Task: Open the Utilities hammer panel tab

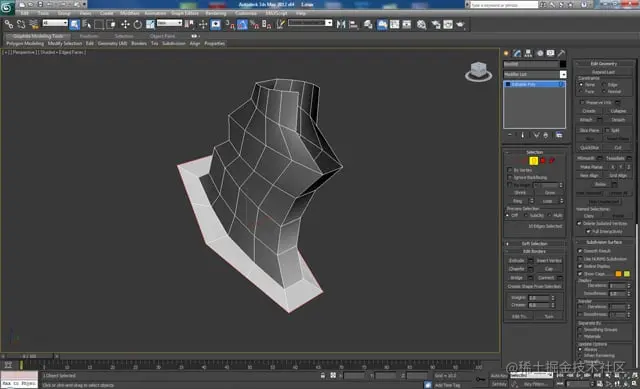Action: click(x=562, y=53)
